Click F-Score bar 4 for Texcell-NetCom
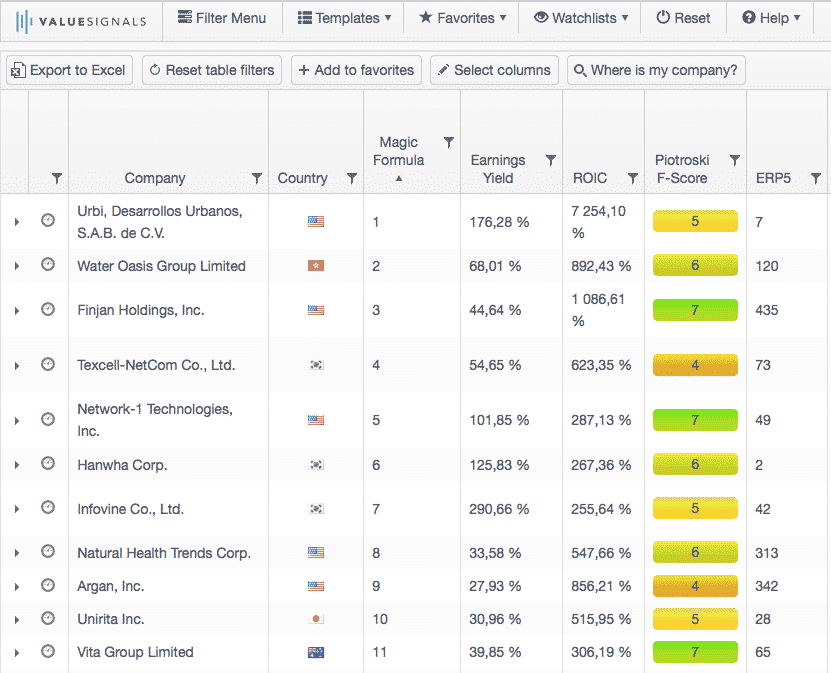The image size is (831, 673). pyautogui.click(x=695, y=365)
